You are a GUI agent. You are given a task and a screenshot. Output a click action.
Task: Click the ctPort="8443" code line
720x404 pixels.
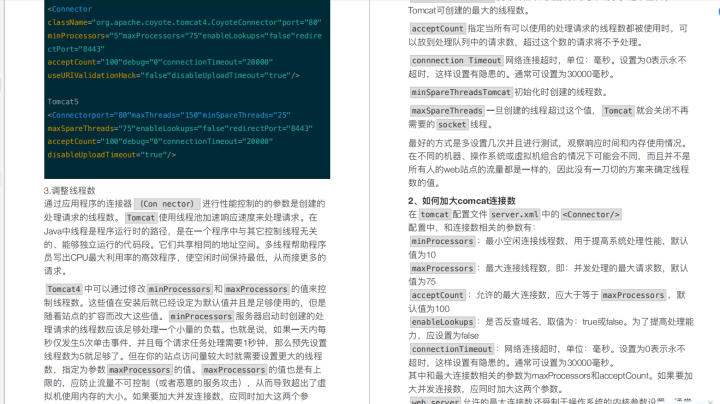pos(76,49)
